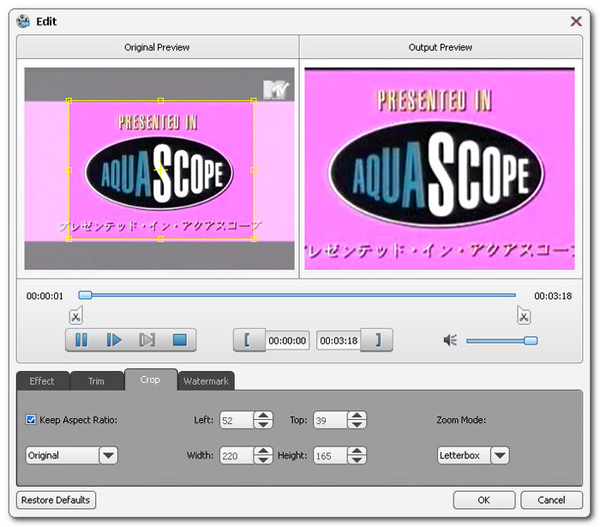Click the top-left crop handle
This screenshot has width=600, height=527.
pyautogui.click(x=69, y=101)
